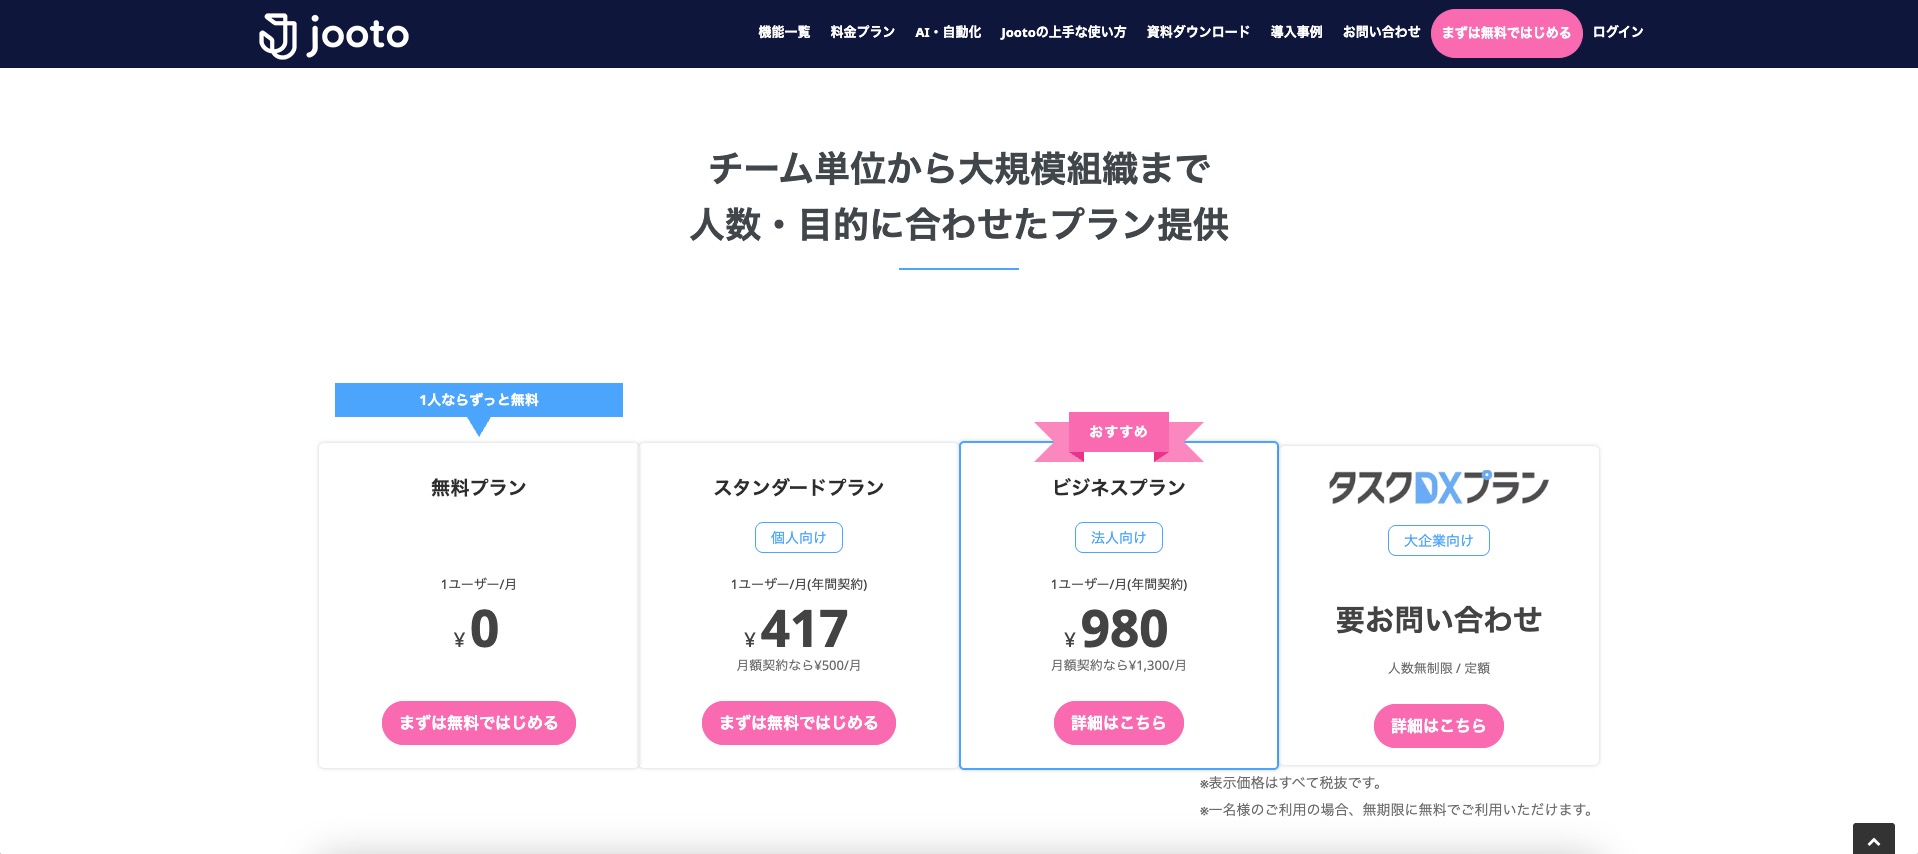This screenshot has width=1918, height=854.
Task: Click the 法人向け tag on the business plan
Action: (1119, 538)
